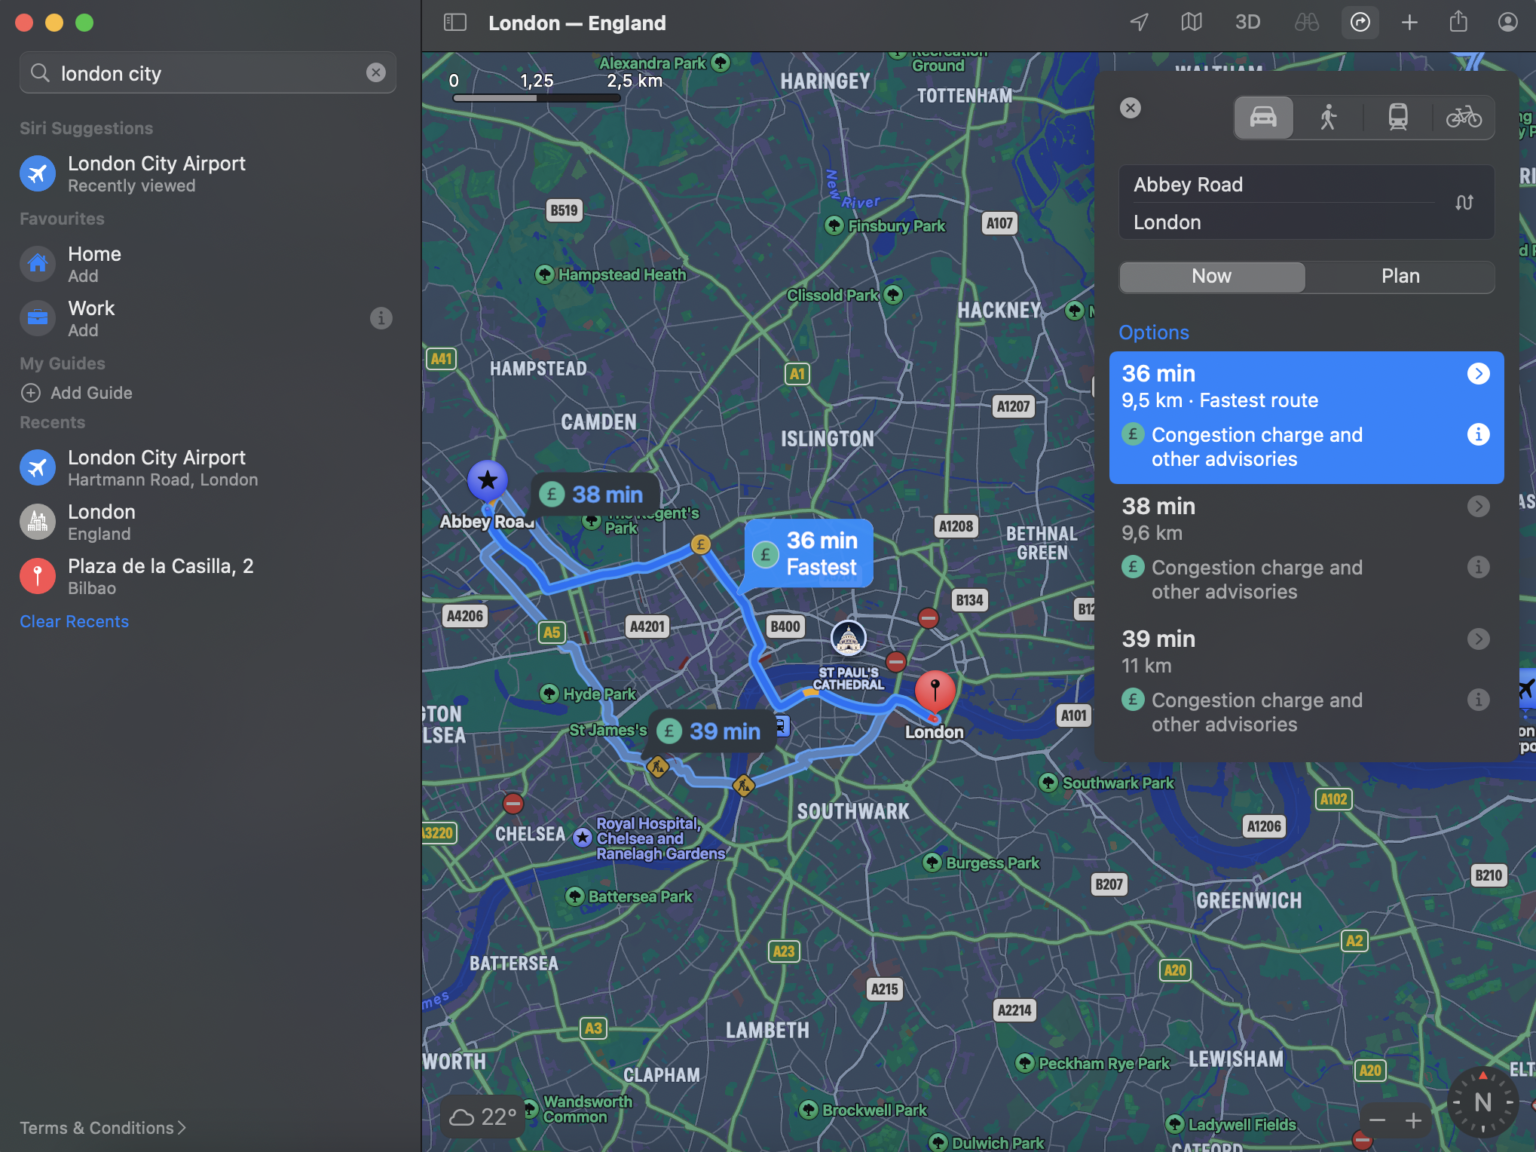The image size is (1536, 1152).
Task: Open Terms & Conditions
Action: 98,1127
